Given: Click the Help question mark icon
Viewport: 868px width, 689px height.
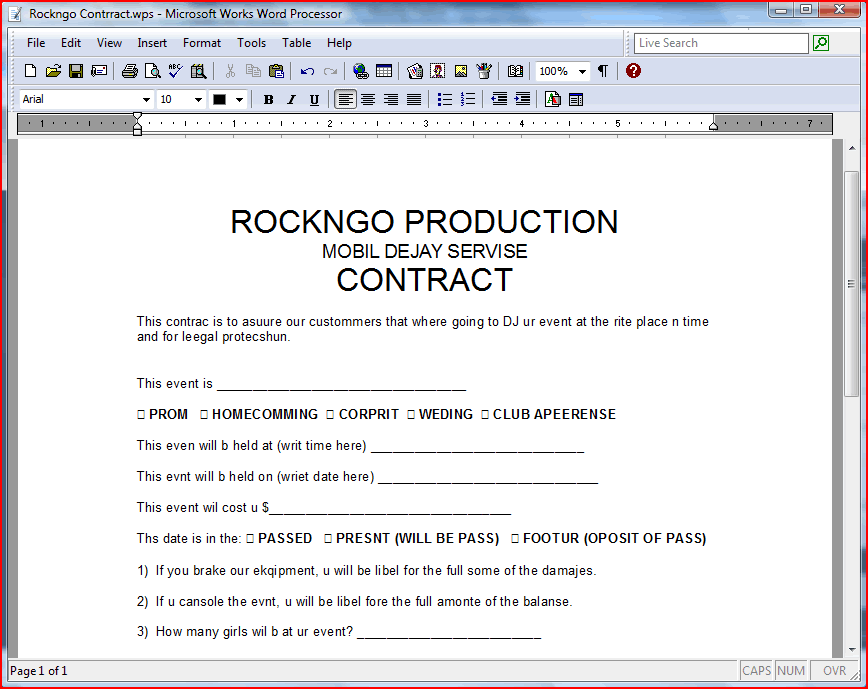Looking at the screenshot, I should tap(633, 71).
